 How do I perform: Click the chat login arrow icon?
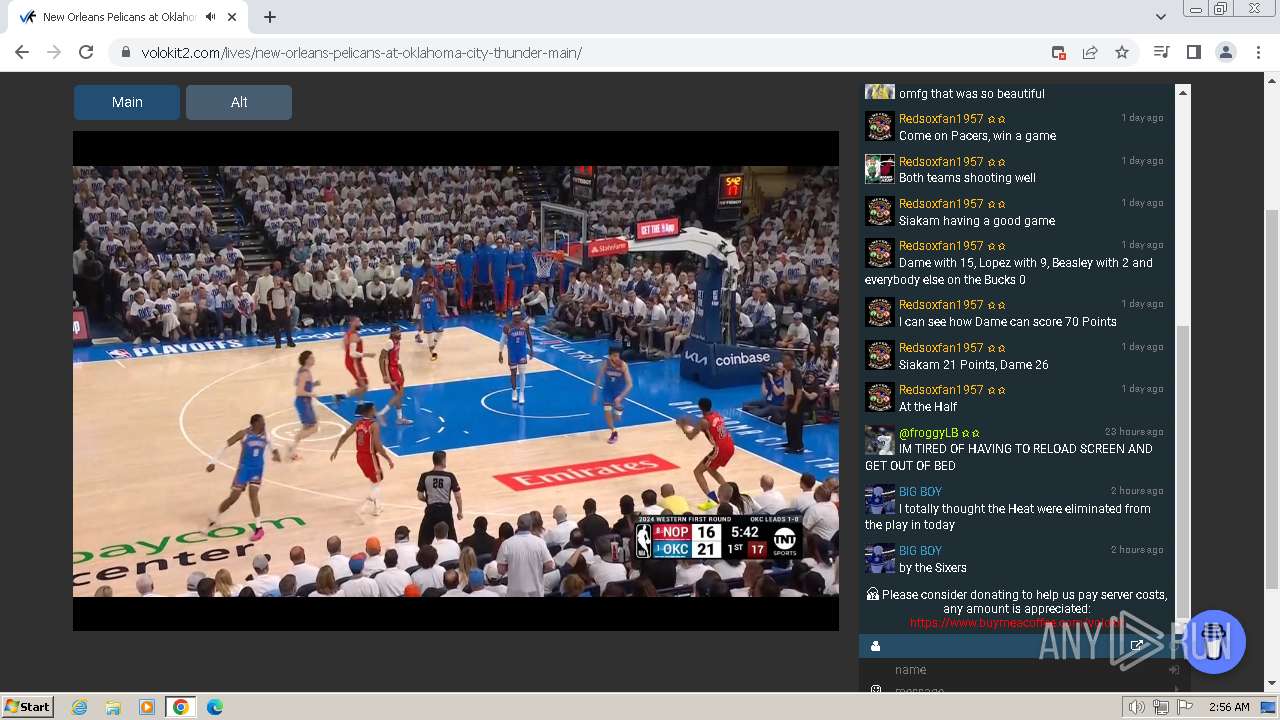click(1174, 670)
